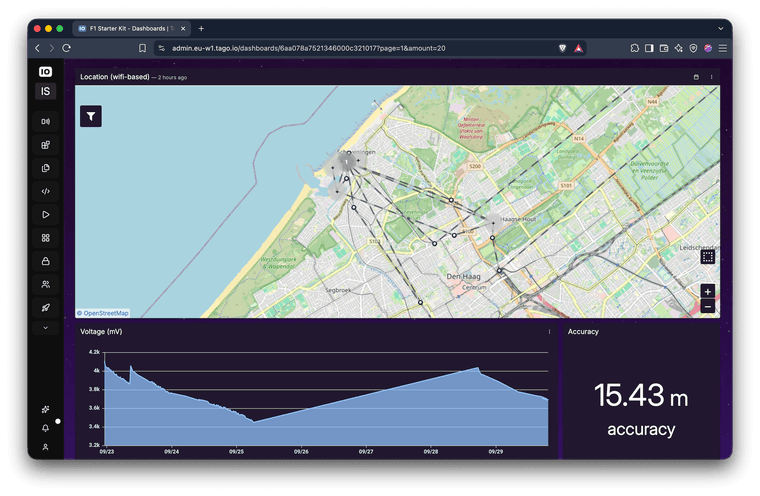Reload the page
The width and height of the screenshot is (760, 496).
[67, 48]
